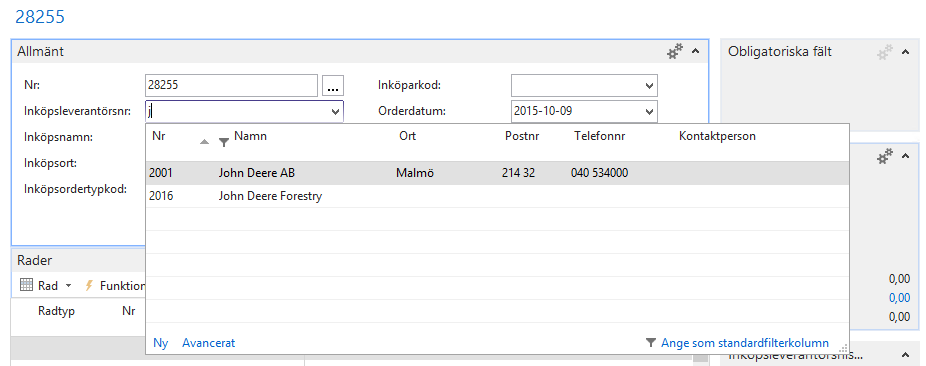Click phone number 040 534000
Viewport: 926px width, 366px height.
(599, 173)
